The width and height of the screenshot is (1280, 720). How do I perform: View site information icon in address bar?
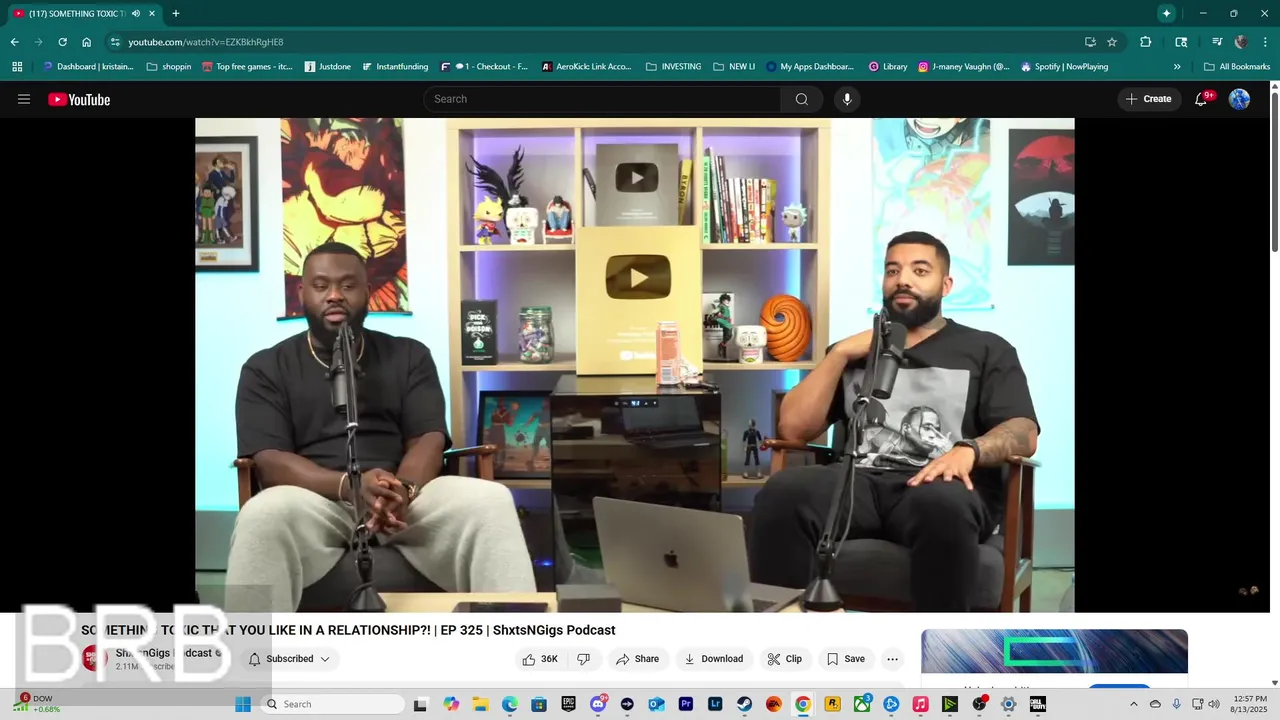pos(115,42)
